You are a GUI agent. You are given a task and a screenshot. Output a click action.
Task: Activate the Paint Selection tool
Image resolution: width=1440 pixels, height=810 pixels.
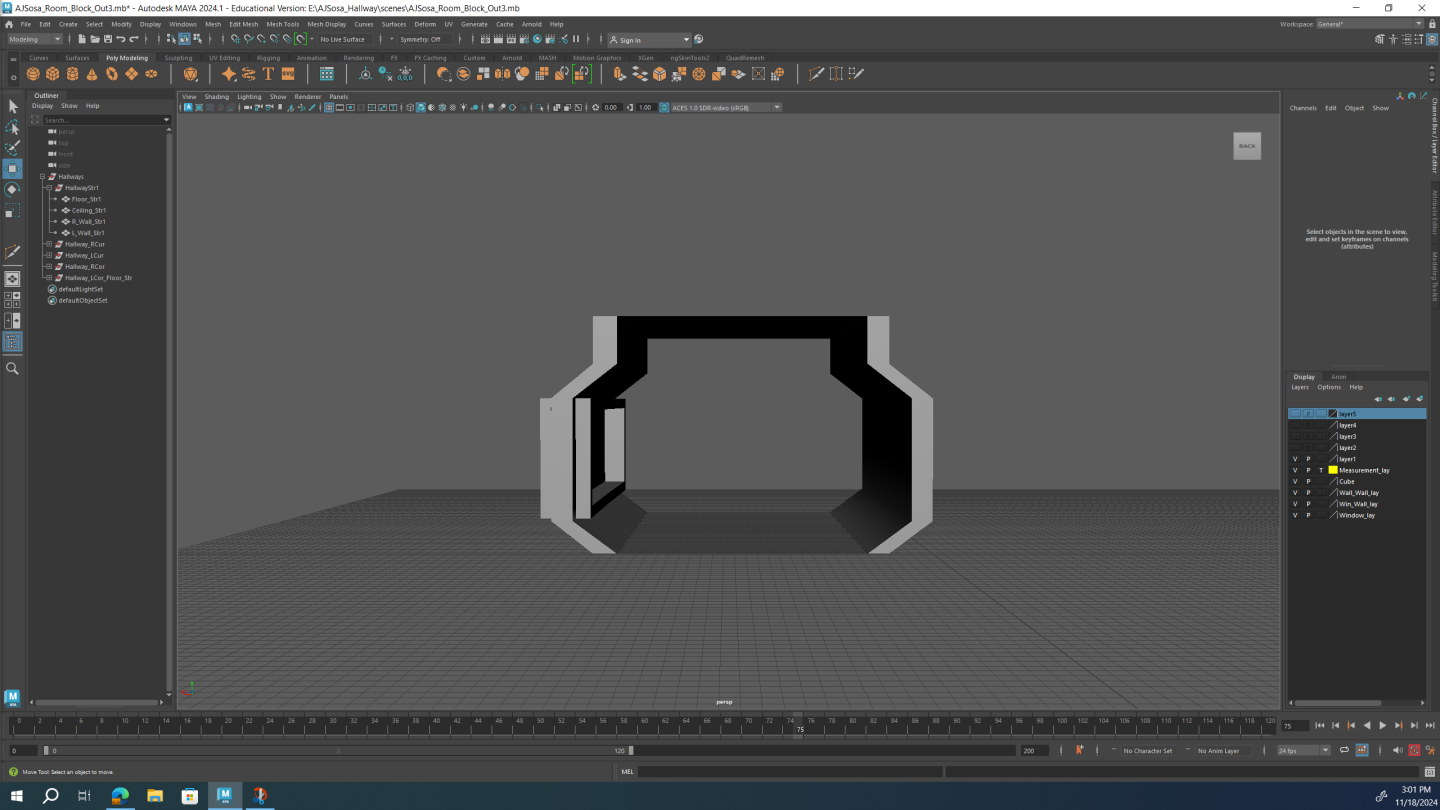12,148
